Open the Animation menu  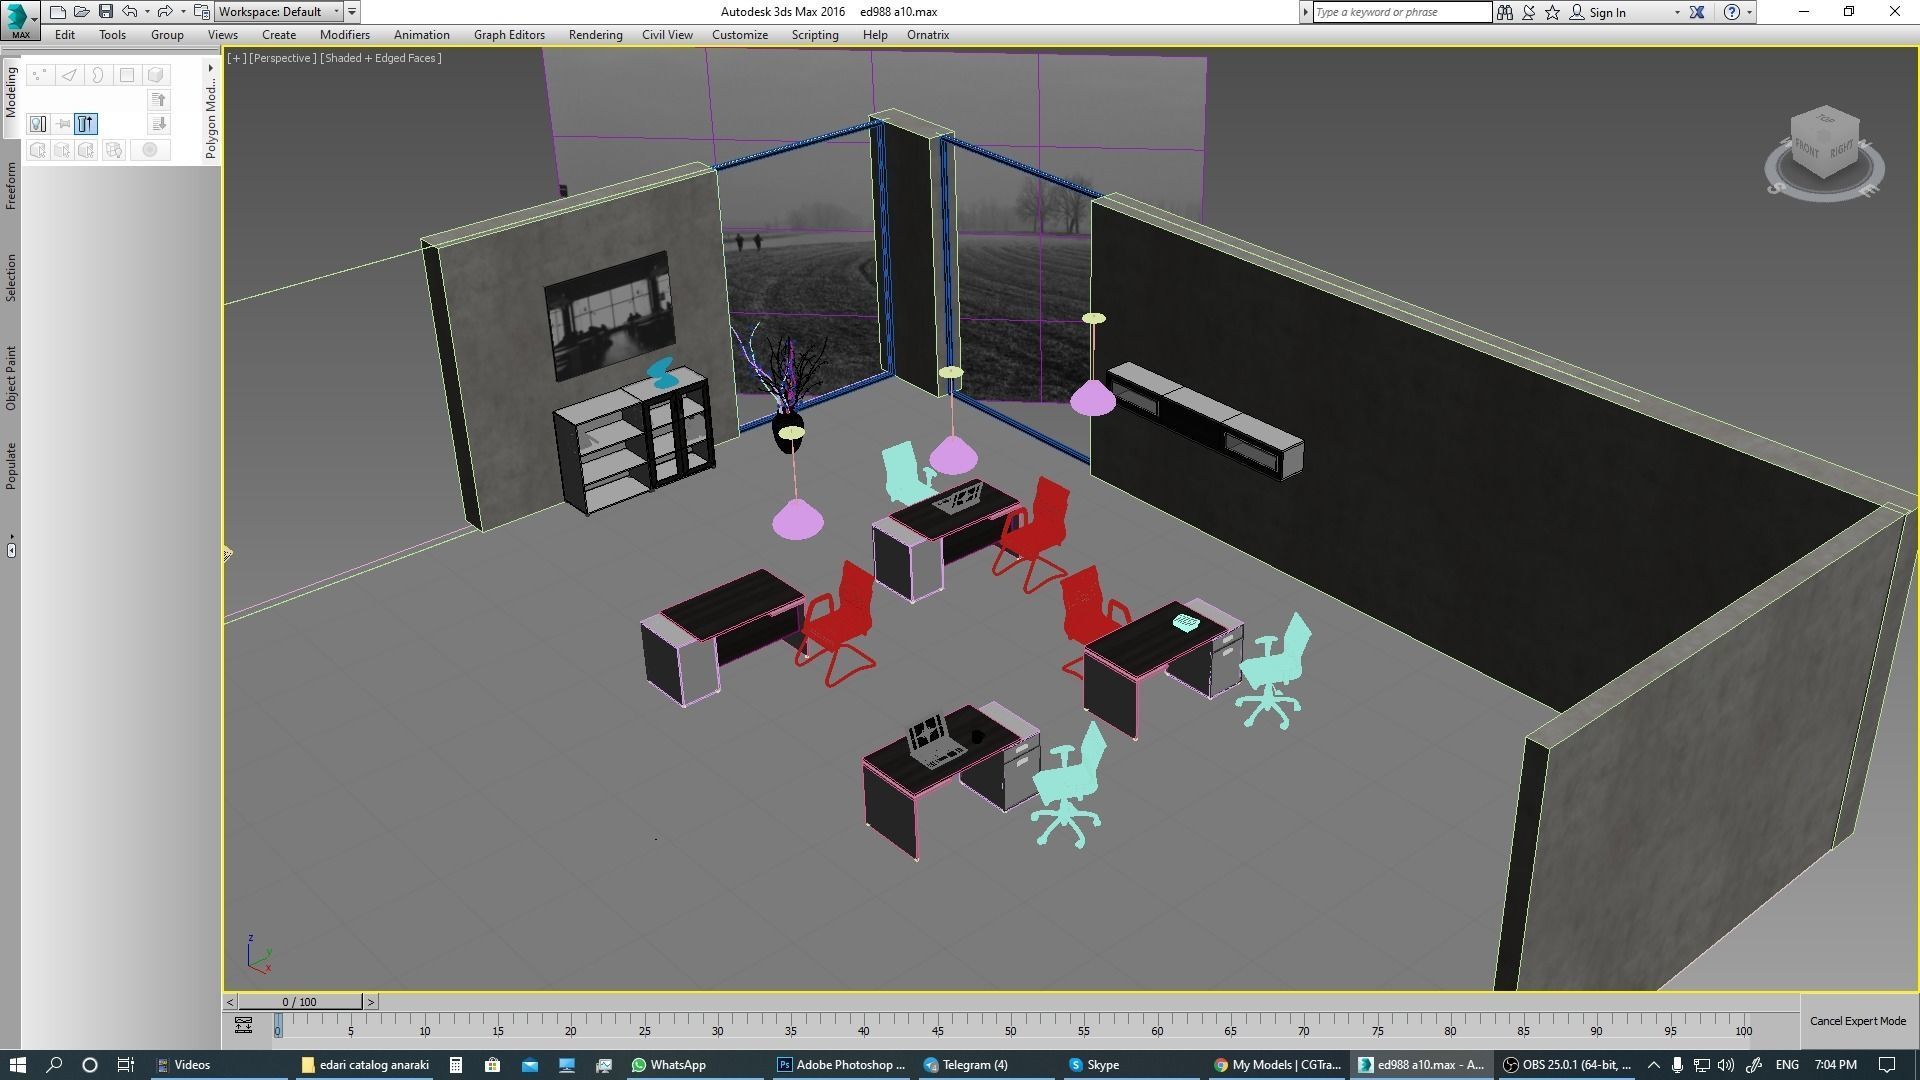click(421, 35)
